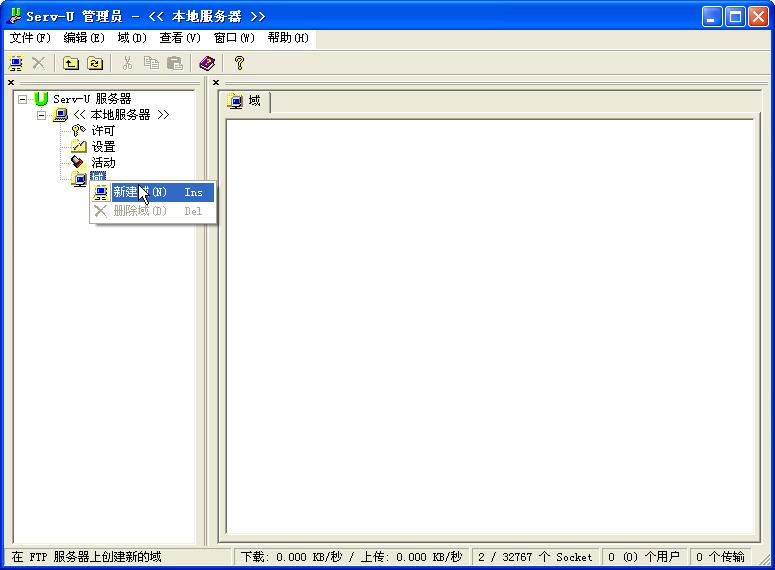Collapse the Serv-U 服务器 tree node

[x=22, y=99]
